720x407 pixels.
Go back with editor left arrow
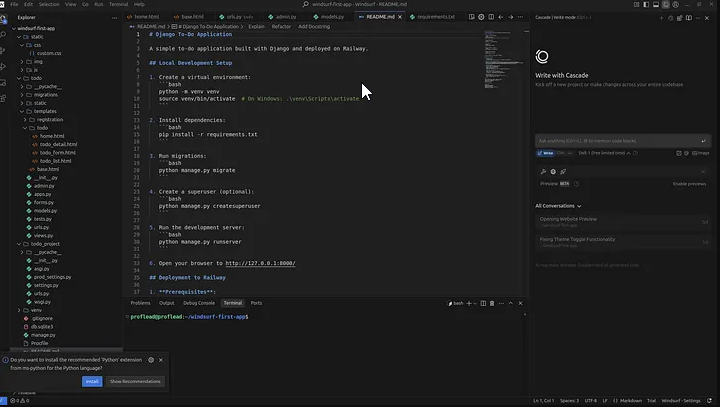(x=501, y=17)
